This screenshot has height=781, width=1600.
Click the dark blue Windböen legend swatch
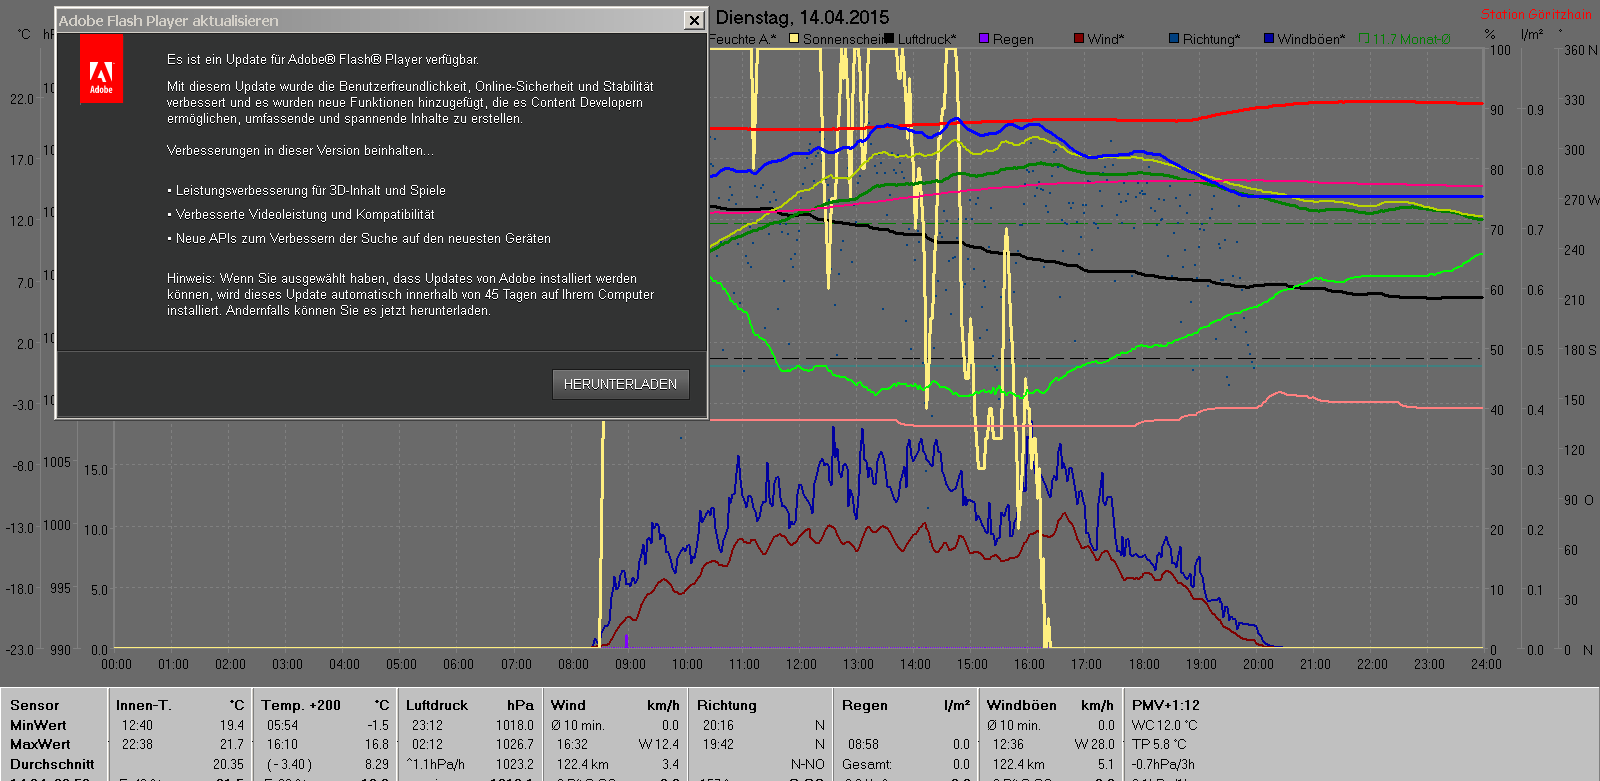[1269, 39]
